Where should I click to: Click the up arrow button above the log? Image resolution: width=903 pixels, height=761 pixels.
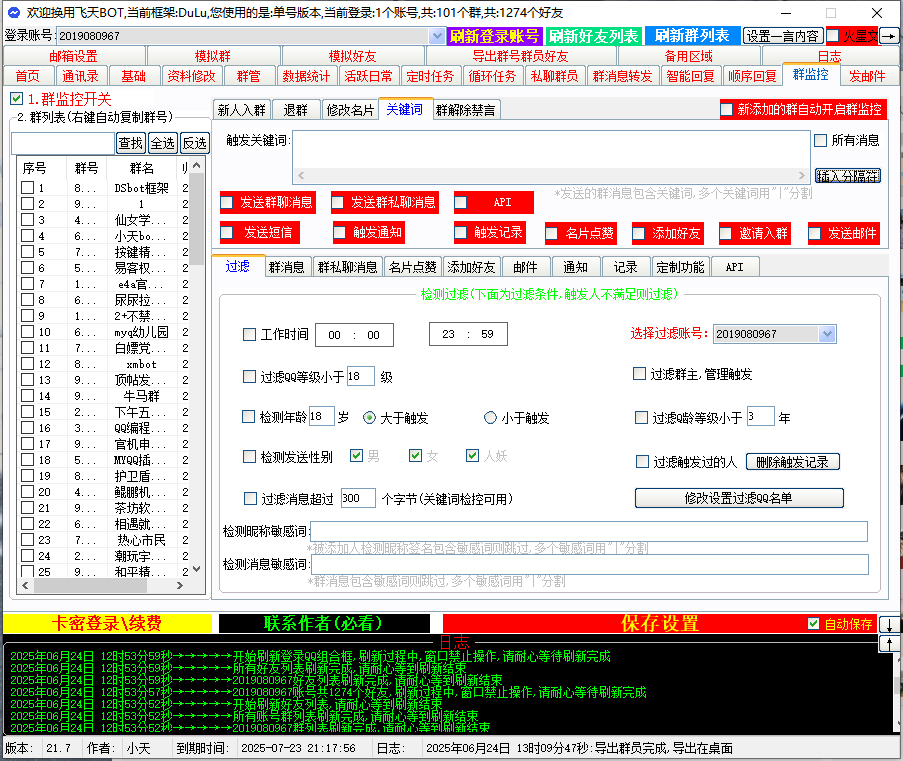coord(890,643)
